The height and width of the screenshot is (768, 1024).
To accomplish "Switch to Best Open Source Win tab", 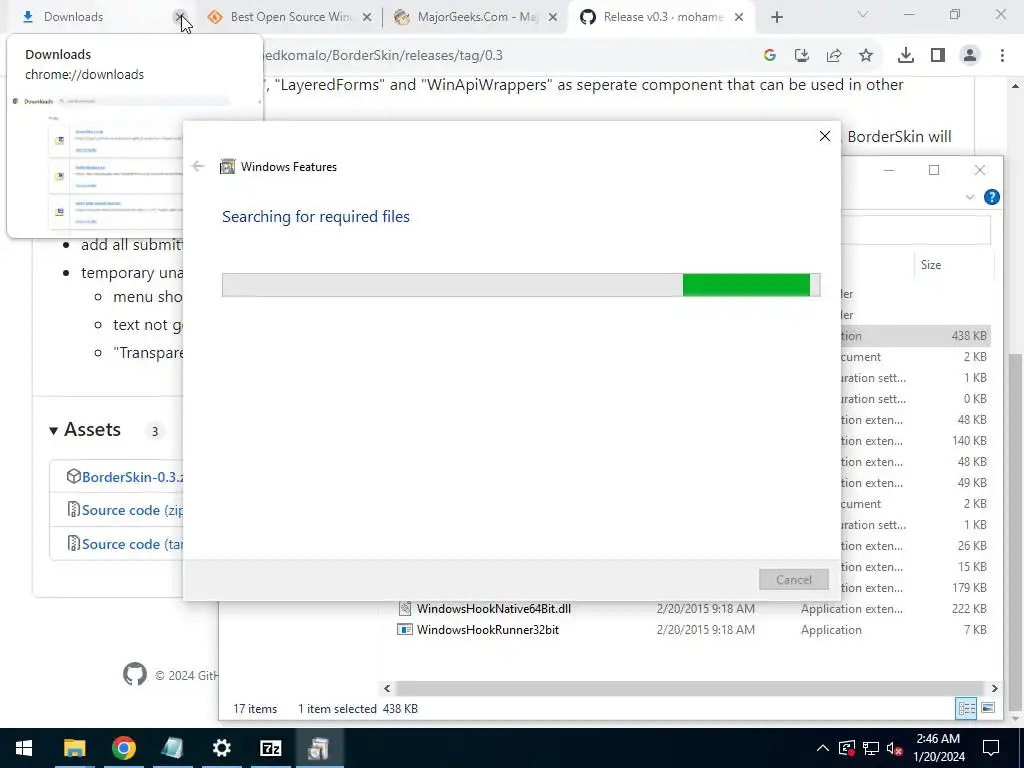I will [x=291, y=18].
